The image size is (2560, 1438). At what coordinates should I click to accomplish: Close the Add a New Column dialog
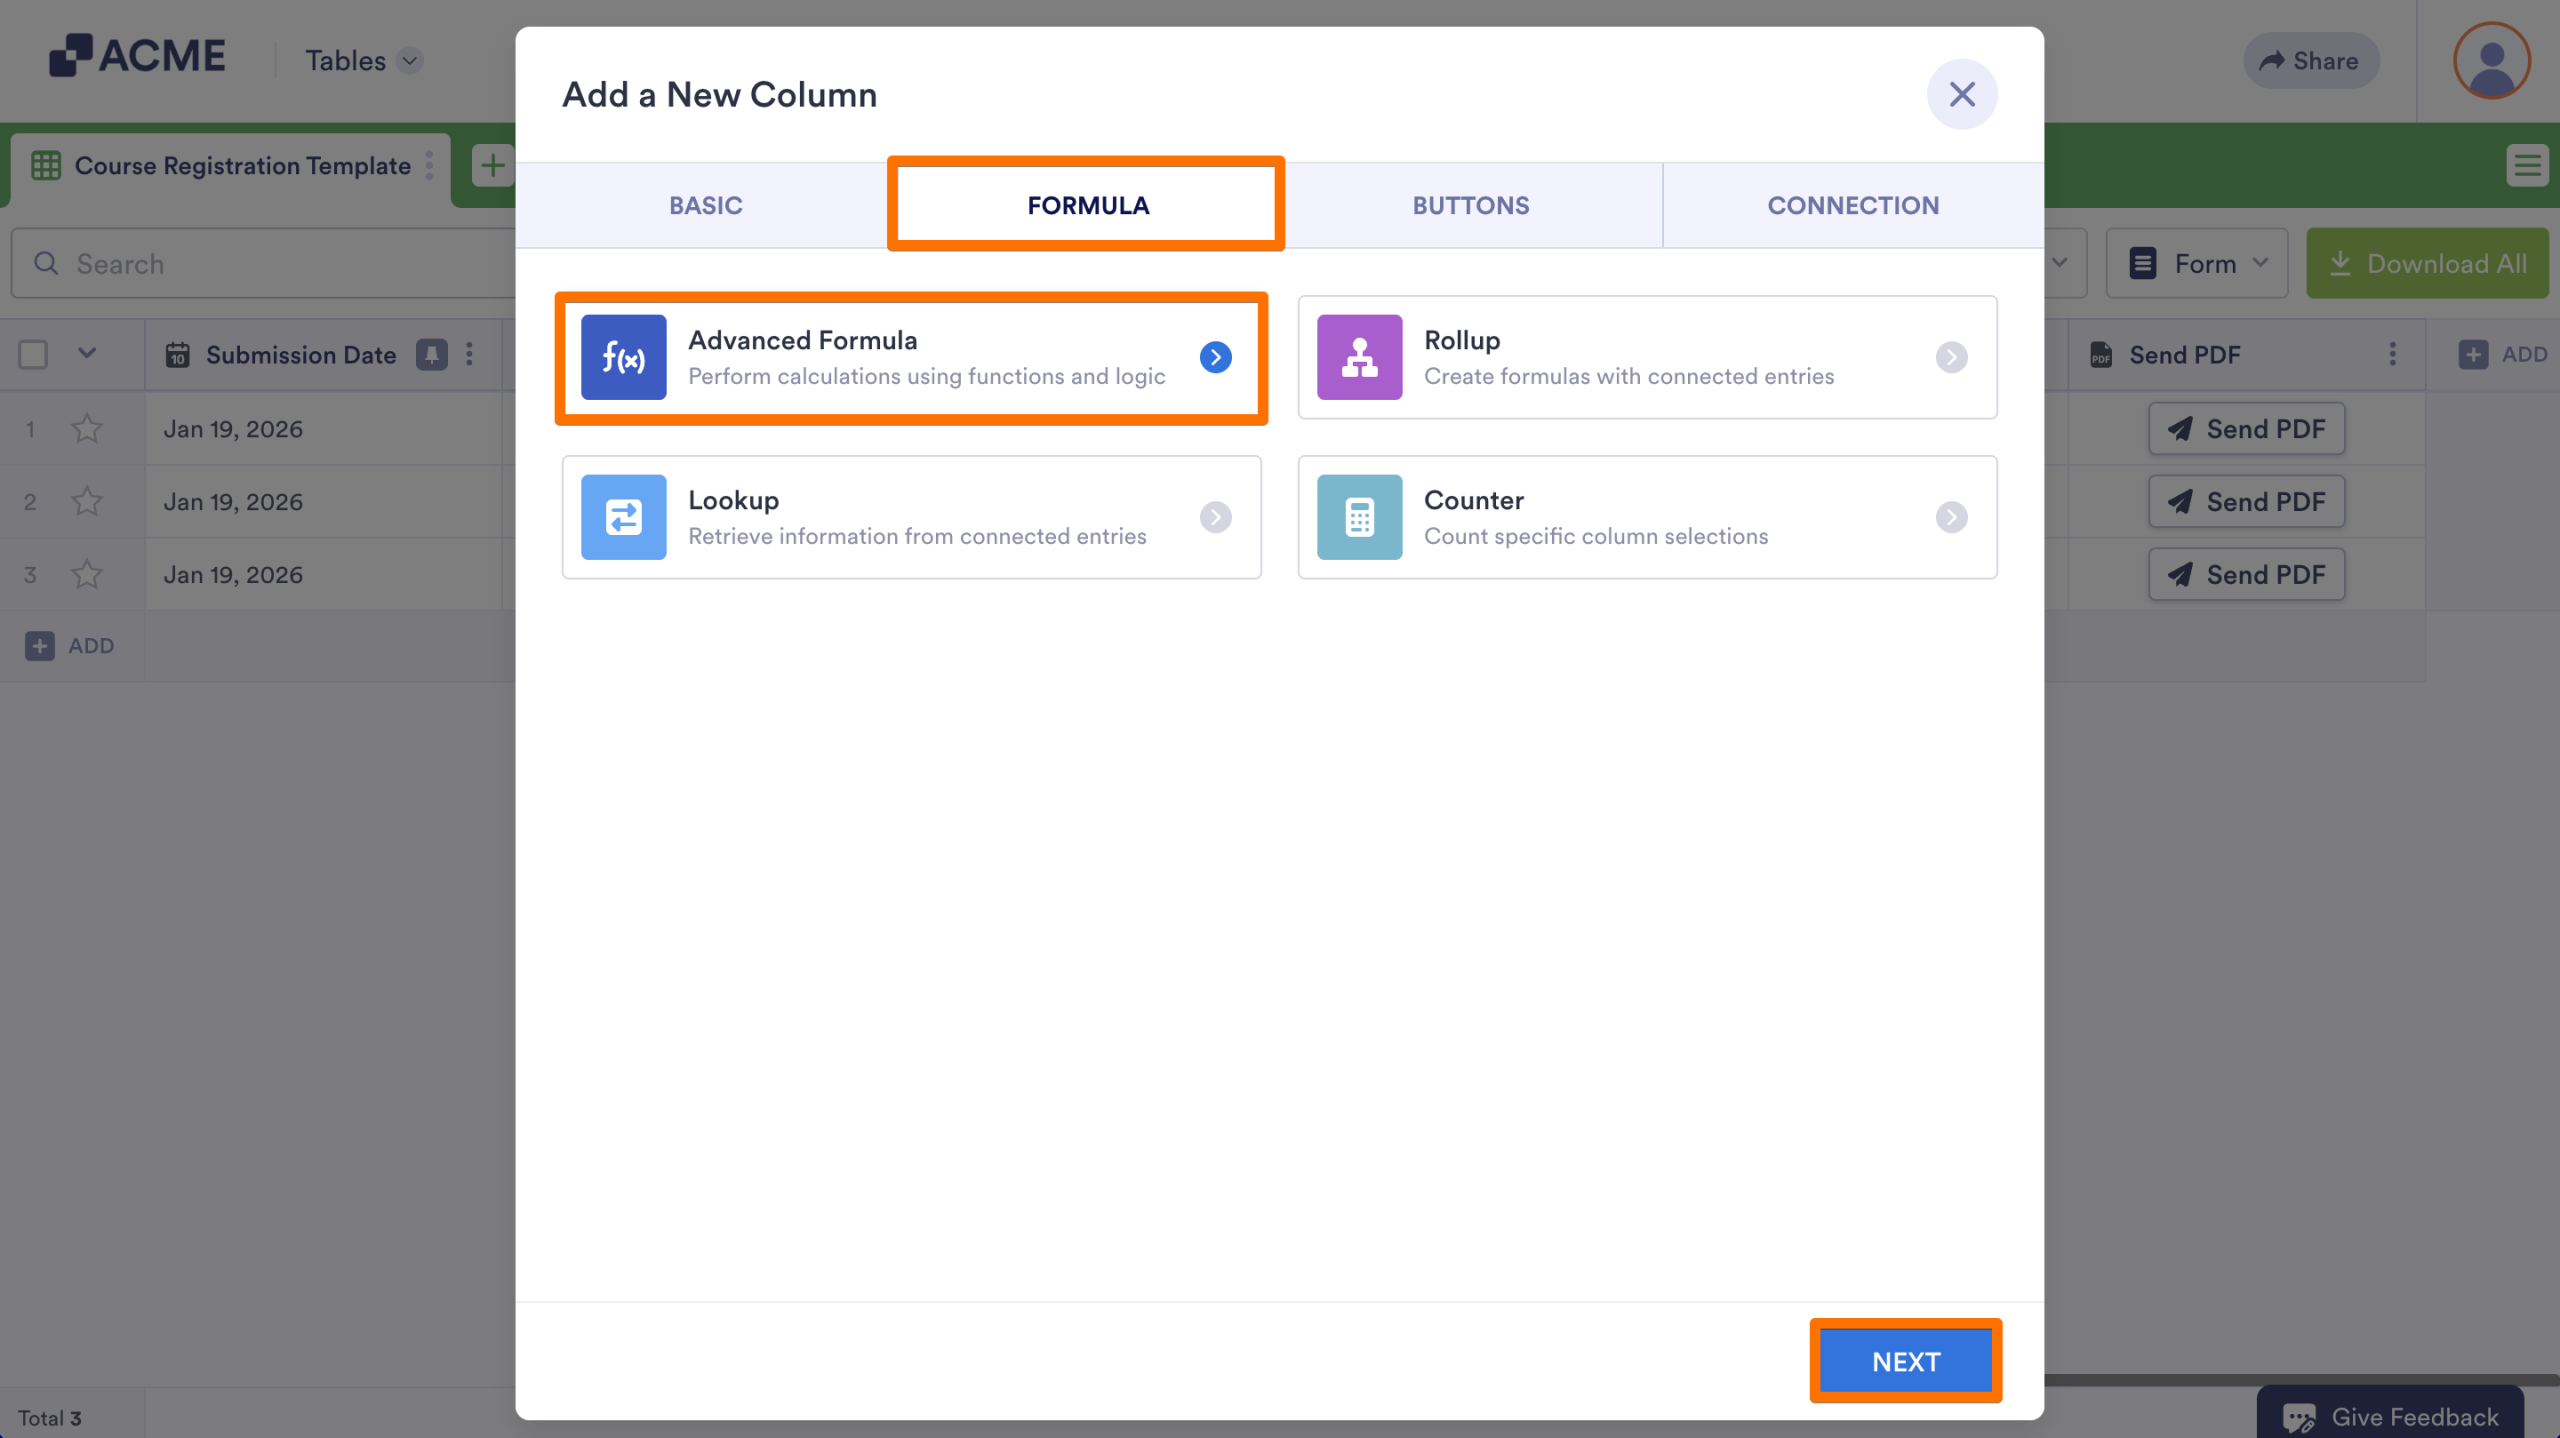[1961, 94]
